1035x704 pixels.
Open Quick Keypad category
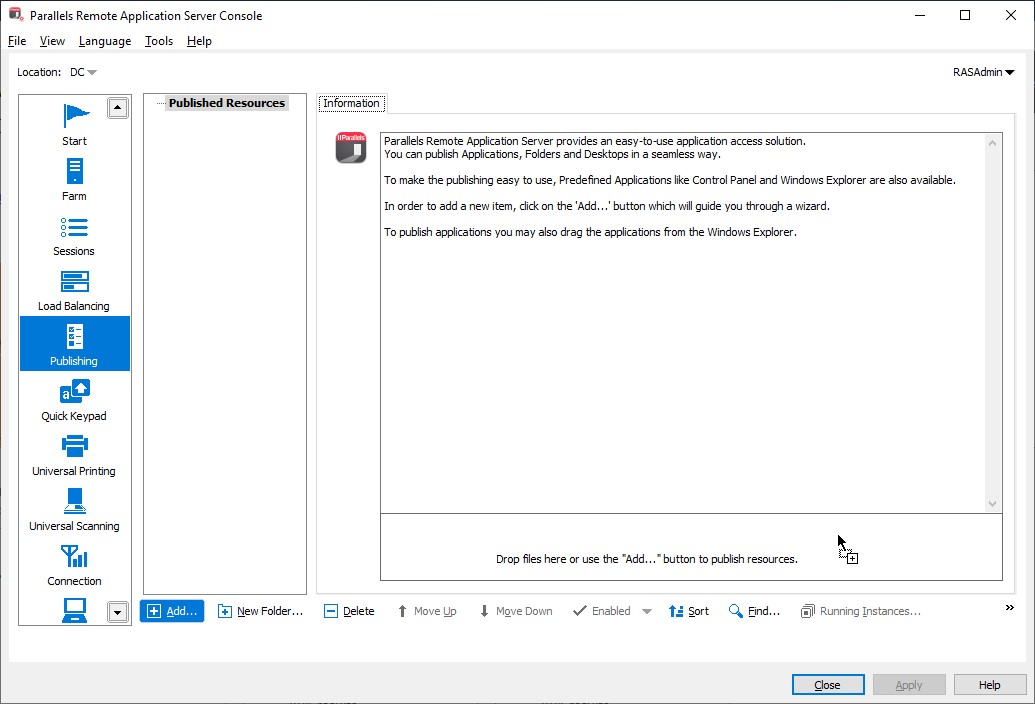point(75,400)
